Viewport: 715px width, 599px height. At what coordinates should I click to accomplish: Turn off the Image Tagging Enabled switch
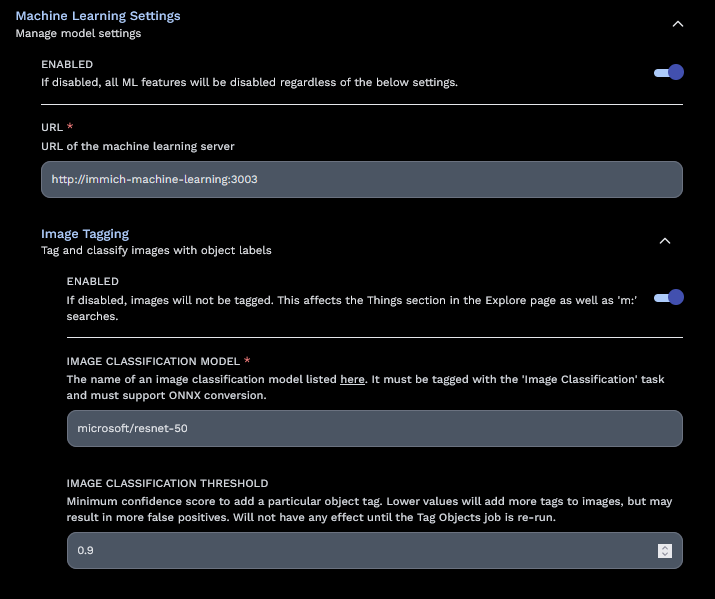668,297
